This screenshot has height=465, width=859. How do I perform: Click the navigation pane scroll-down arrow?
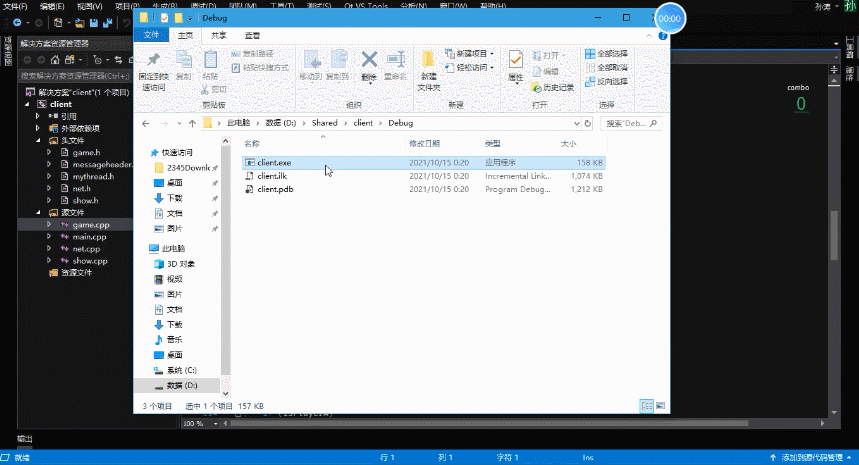(x=225, y=393)
